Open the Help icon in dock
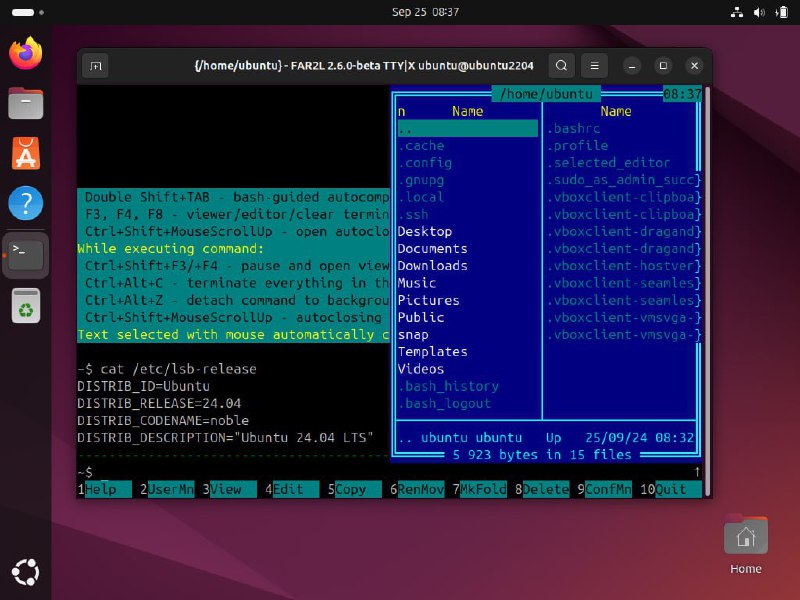 pos(26,203)
